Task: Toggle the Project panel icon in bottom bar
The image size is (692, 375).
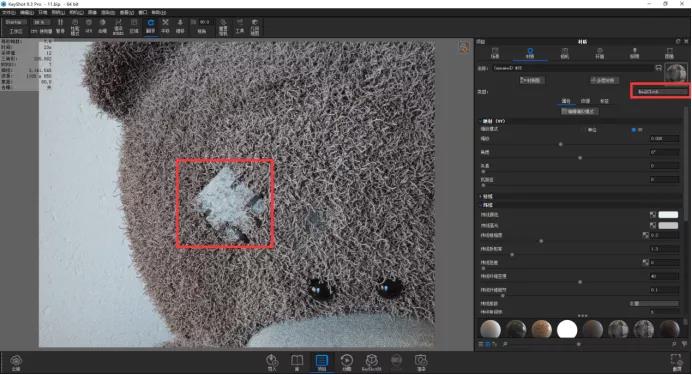Action: pos(322,363)
